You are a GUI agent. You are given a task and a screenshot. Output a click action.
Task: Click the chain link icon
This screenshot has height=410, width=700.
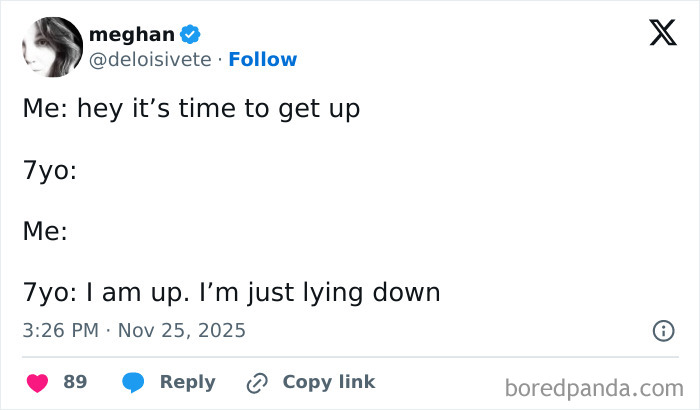(x=258, y=382)
